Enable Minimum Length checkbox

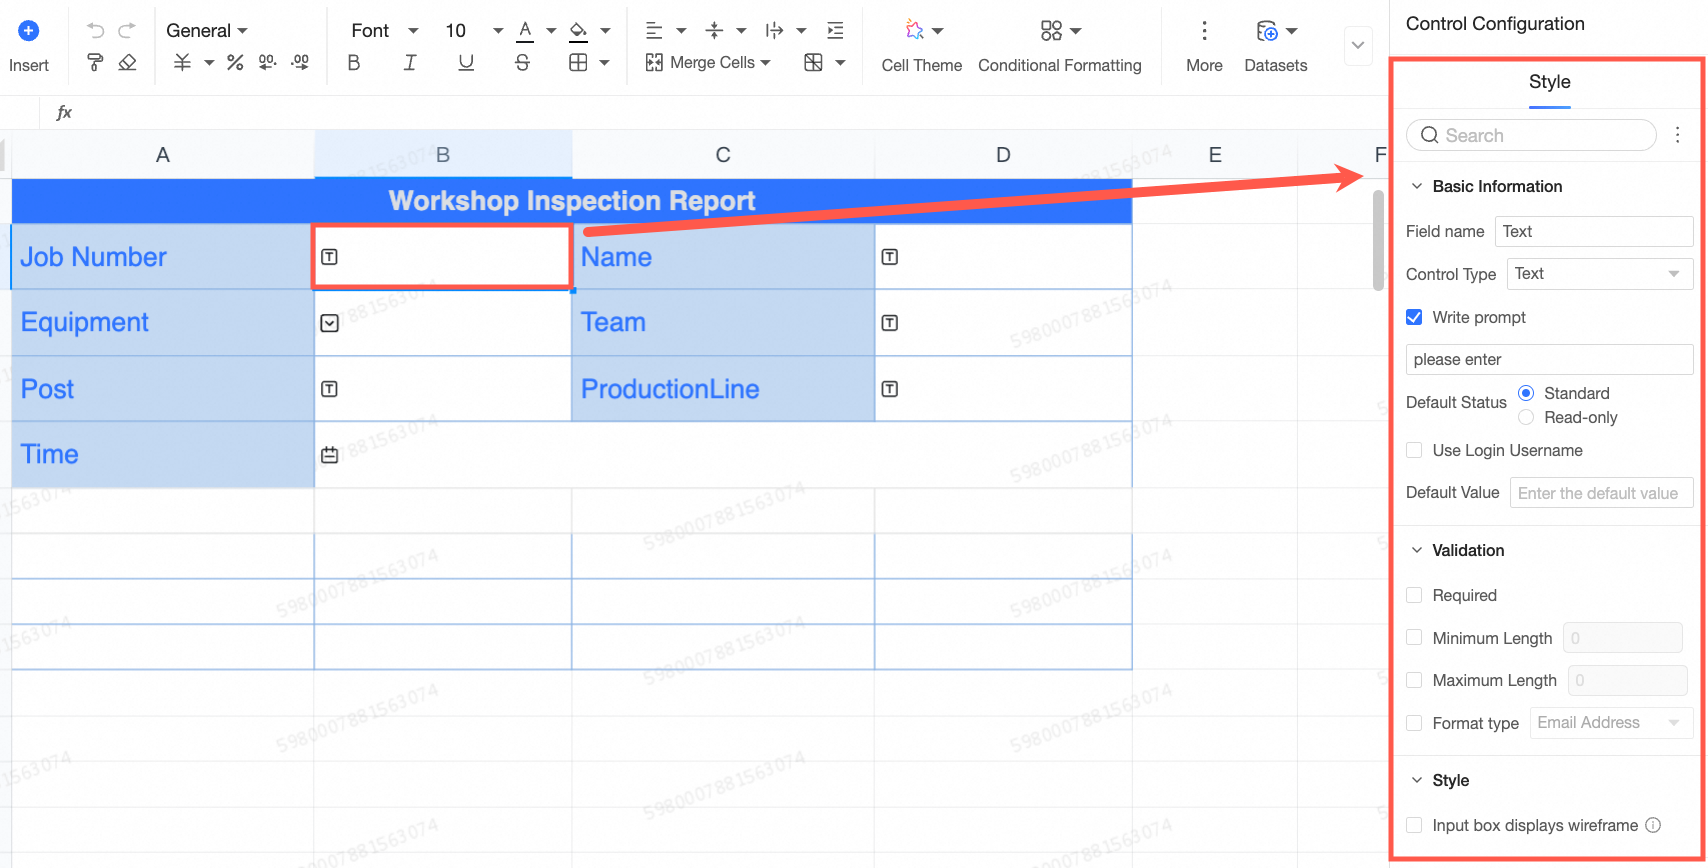pos(1414,638)
